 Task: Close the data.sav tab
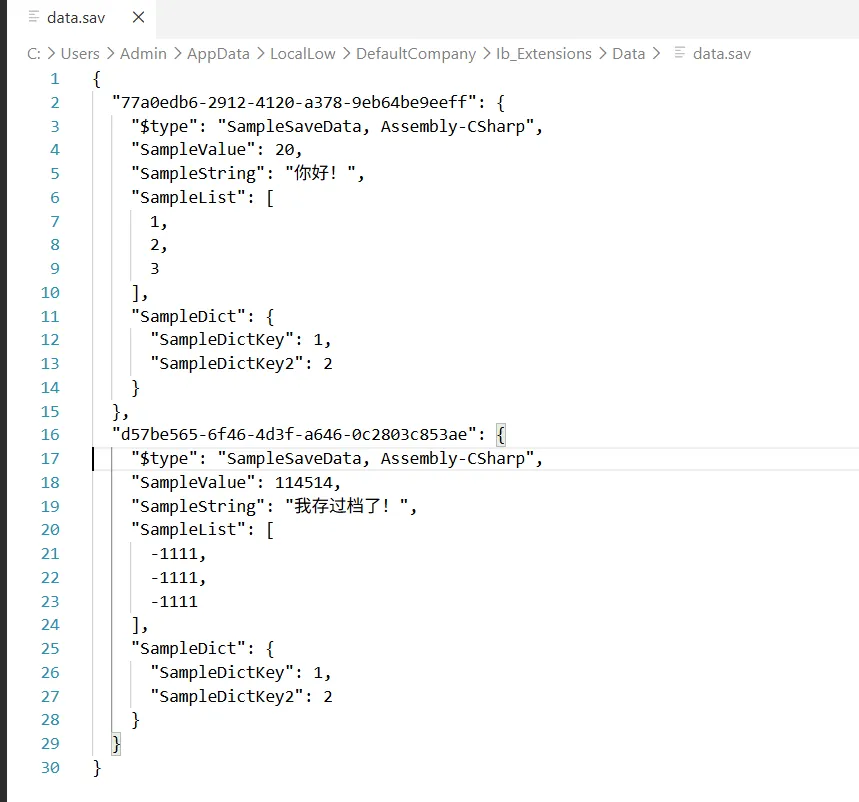click(x=139, y=18)
